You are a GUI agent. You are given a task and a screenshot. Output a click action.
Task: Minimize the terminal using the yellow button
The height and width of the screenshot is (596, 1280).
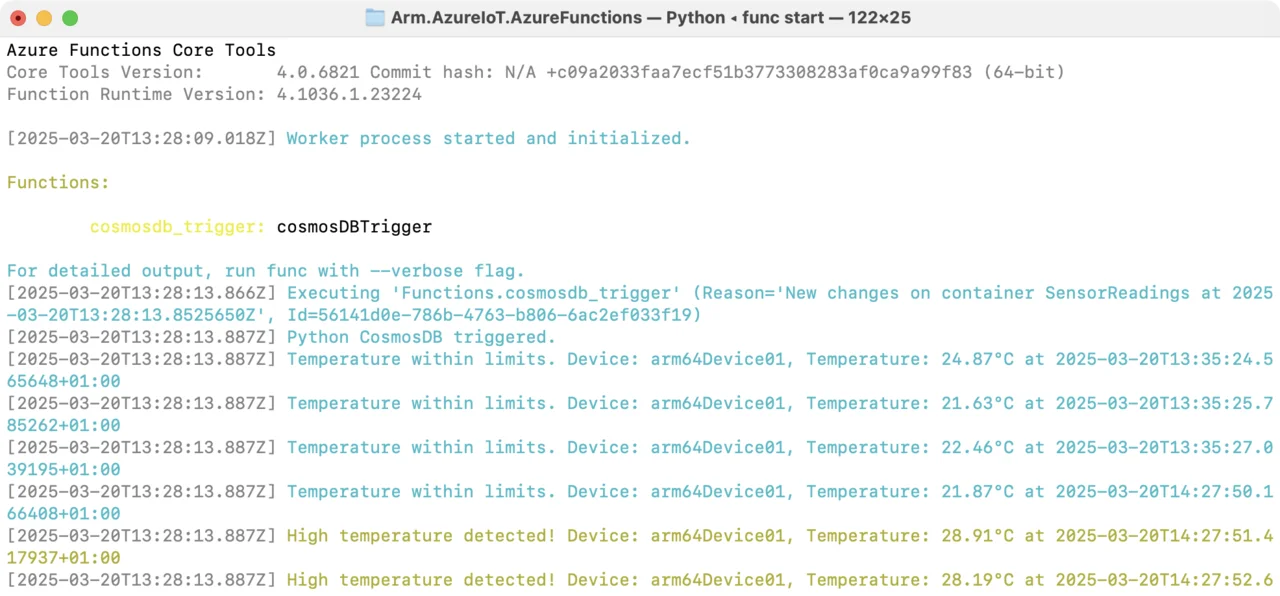pyautogui.click(x=44, y=18)
